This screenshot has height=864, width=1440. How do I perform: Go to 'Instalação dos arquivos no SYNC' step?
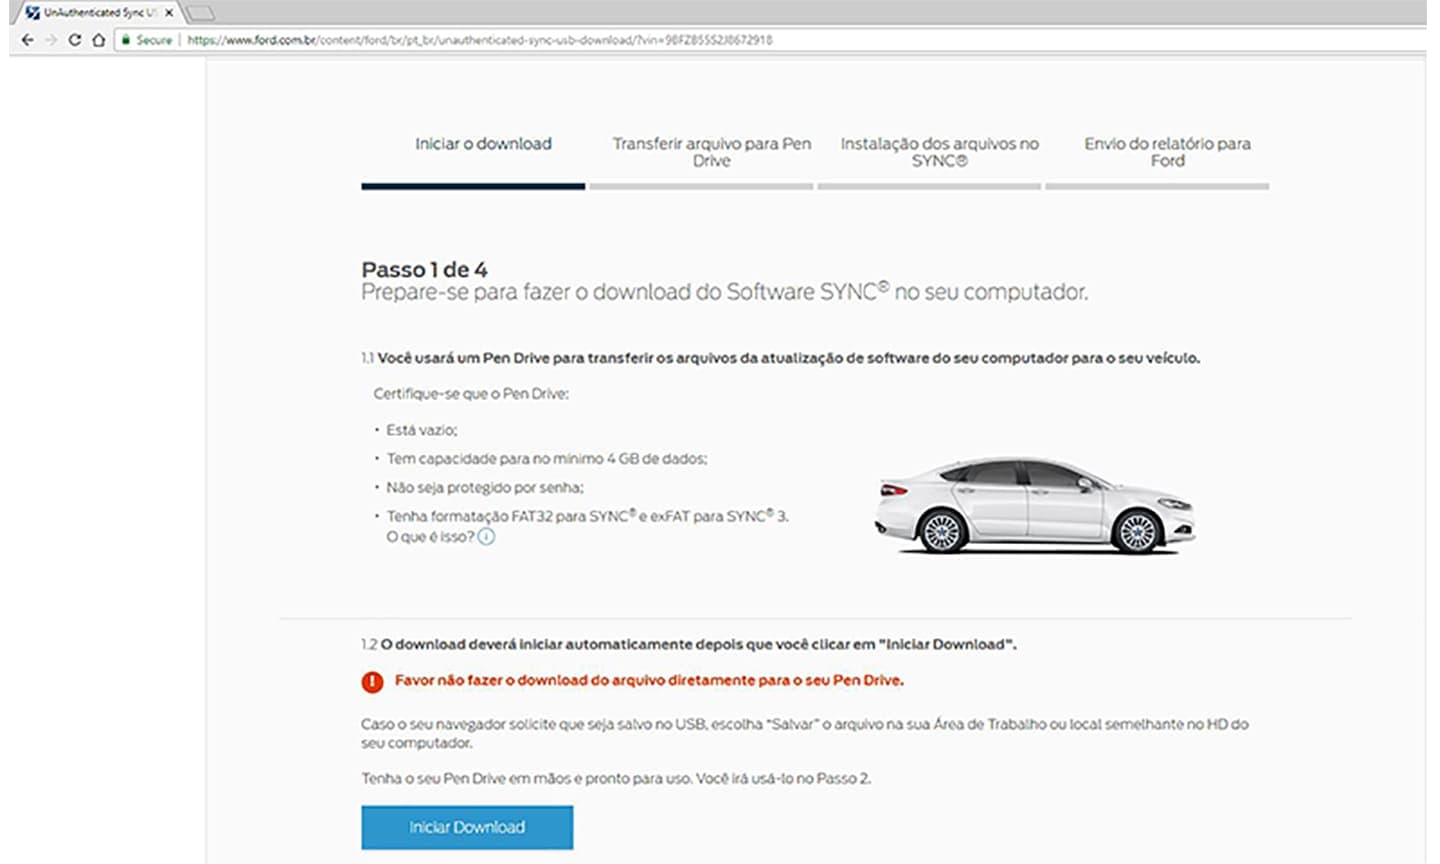click(939, 152)
